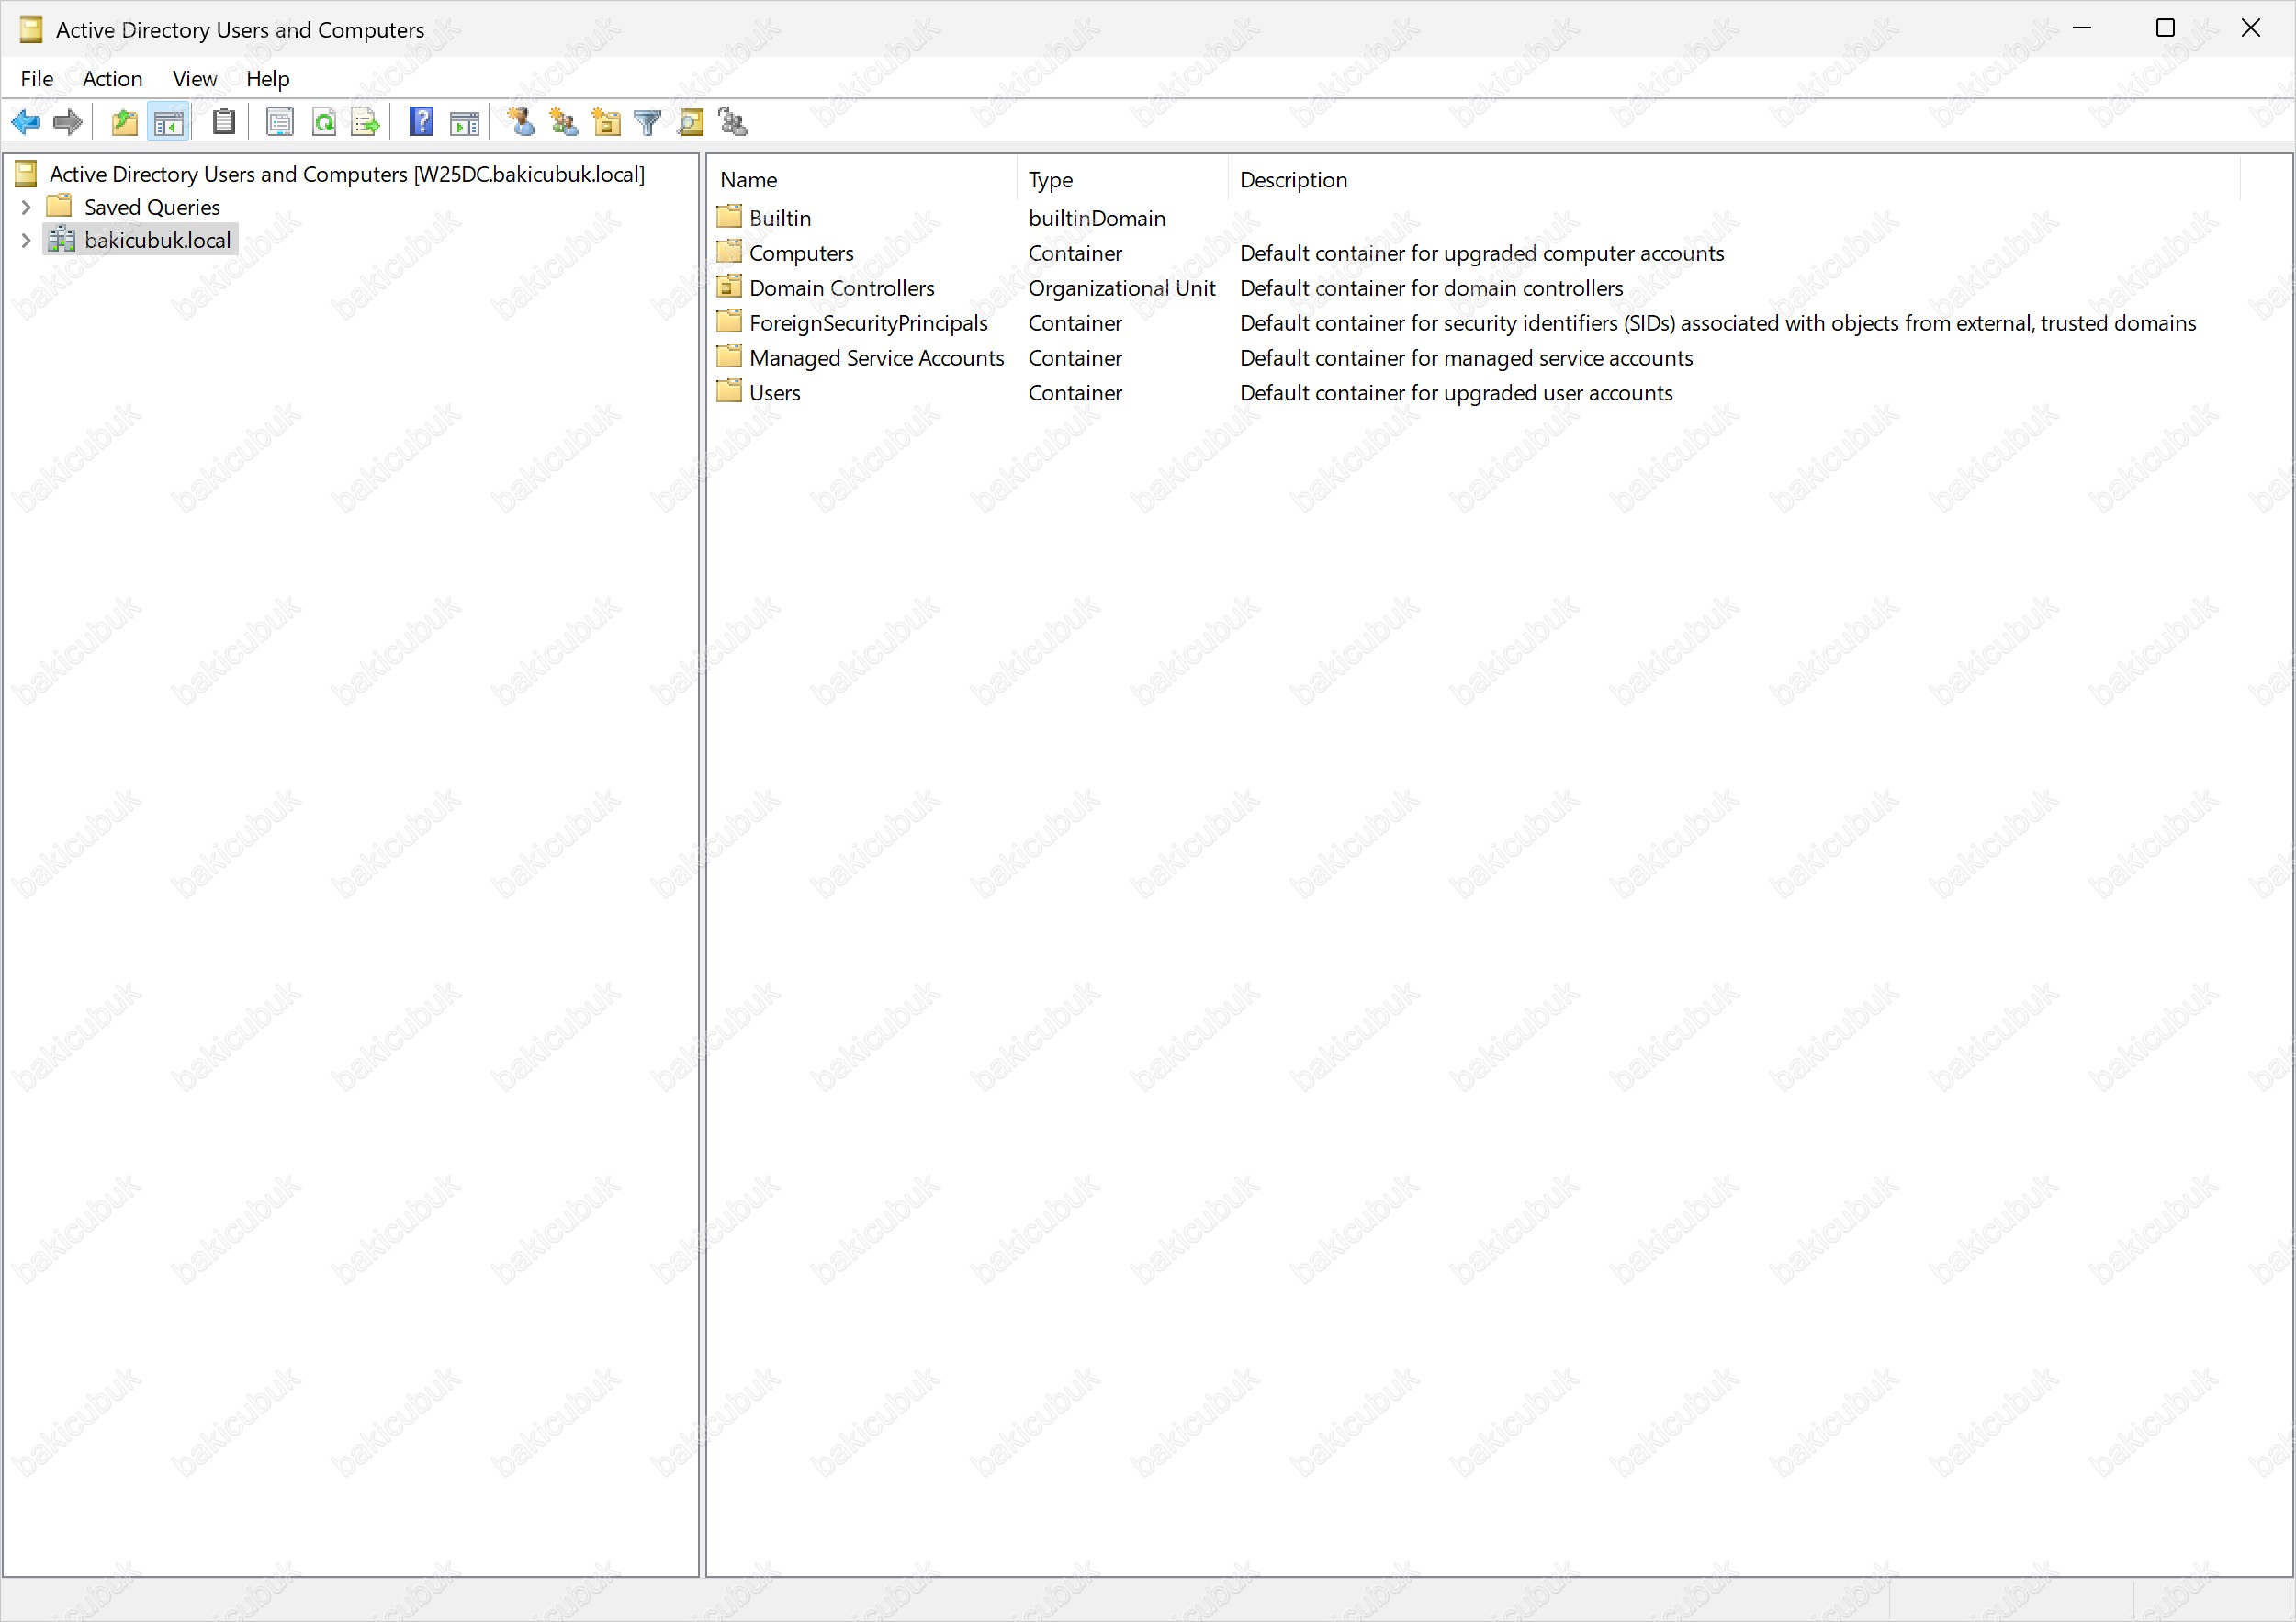The height and width of the screenshot is (1622, 2296).
Task: Open Help with blue question mark icon
Action: click(421, 123)
